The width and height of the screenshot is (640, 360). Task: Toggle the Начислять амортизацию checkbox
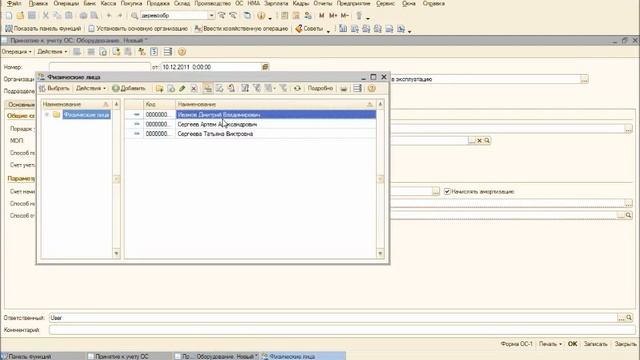point(447,191)
